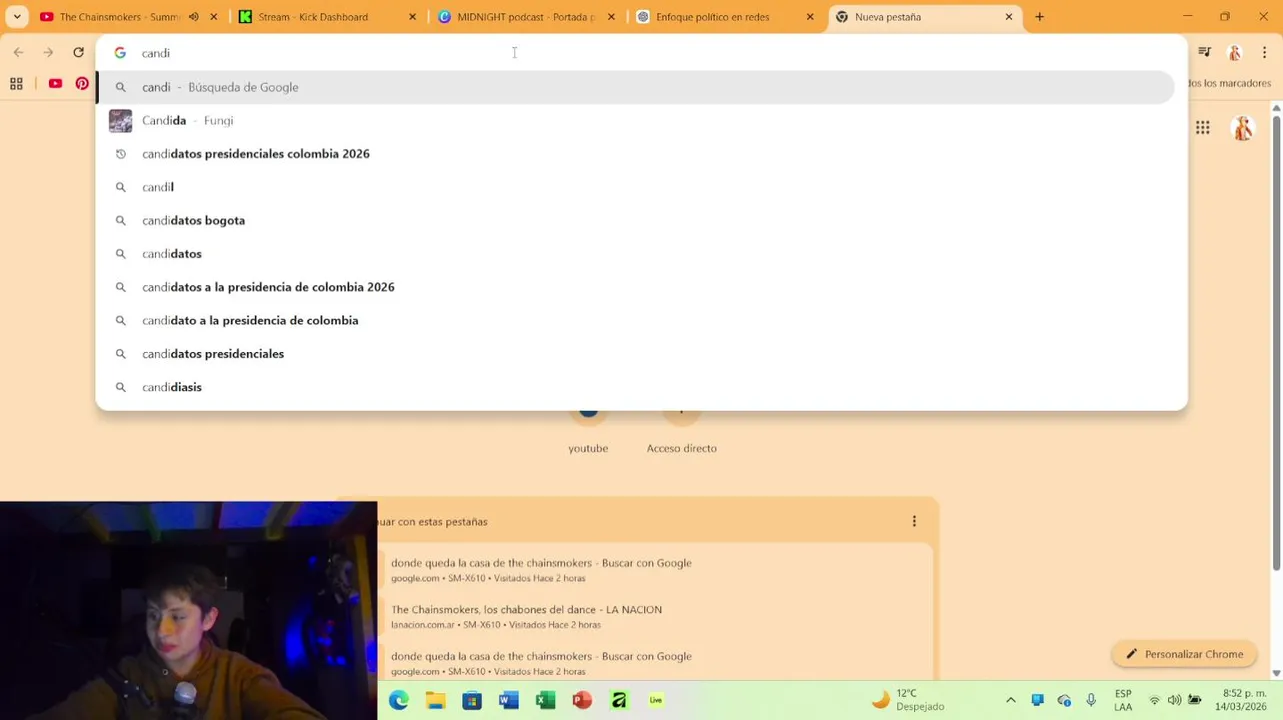The width and height of the screenshot is (1283, 720).
Task: Open the tabs card three-dot menu
Action: tap(914, 521)
